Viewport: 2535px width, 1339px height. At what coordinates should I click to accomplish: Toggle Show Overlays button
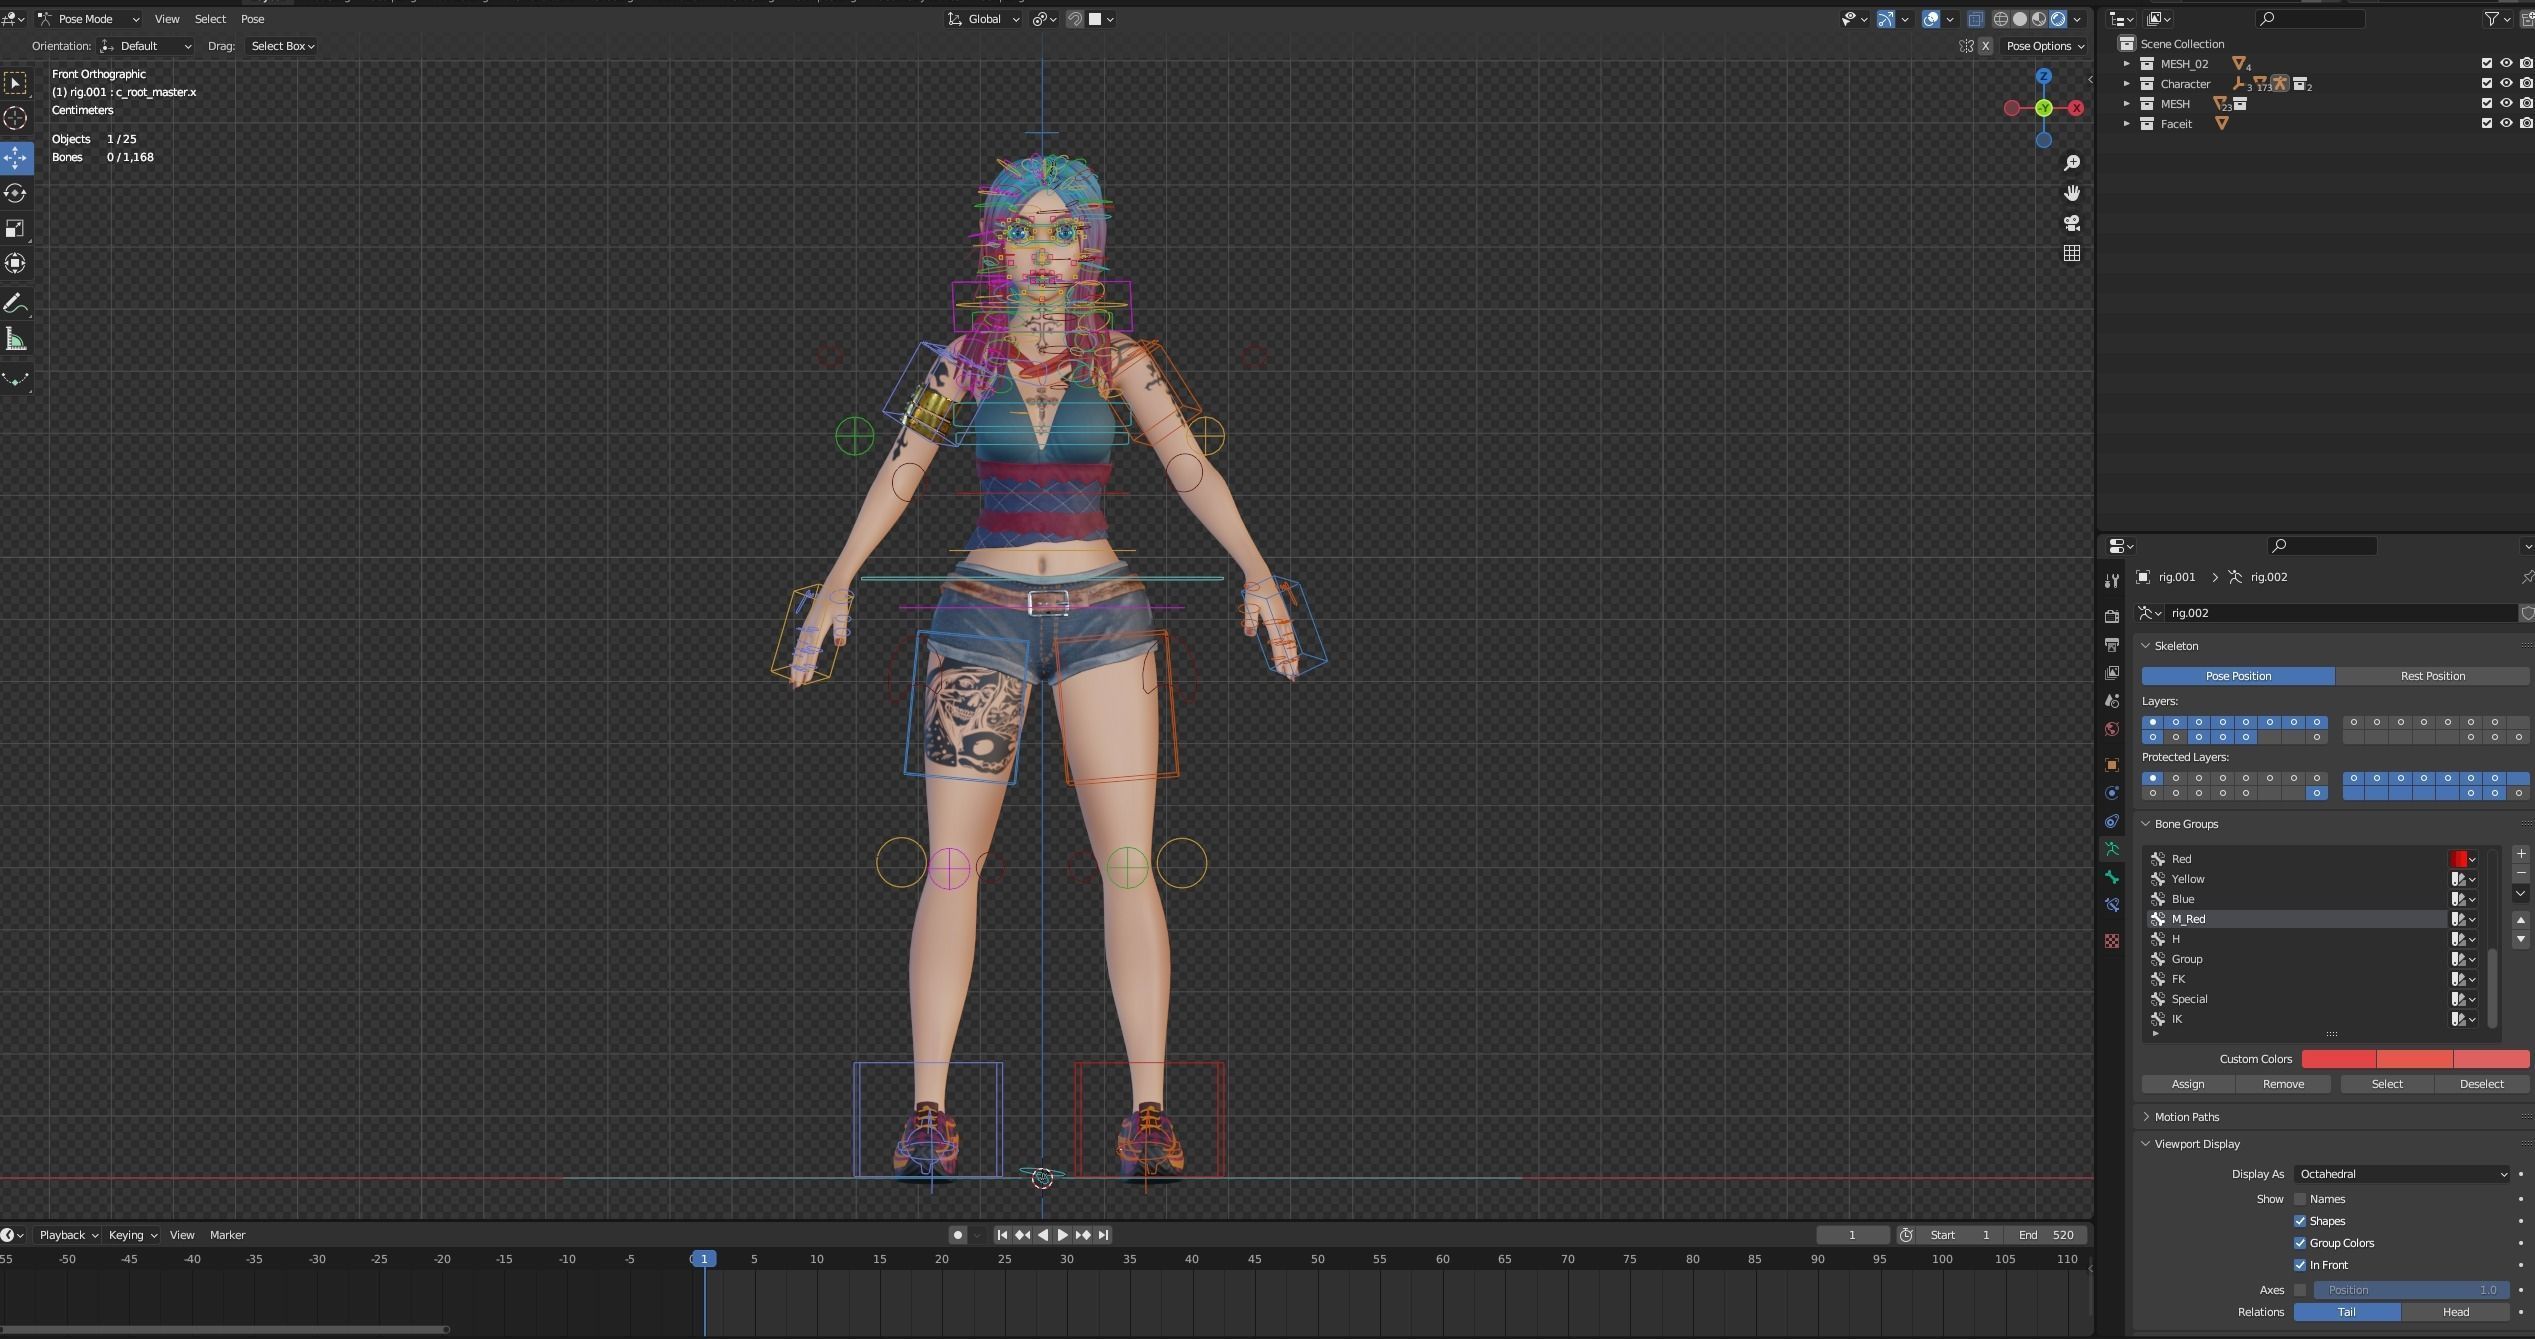(1931, 19)
